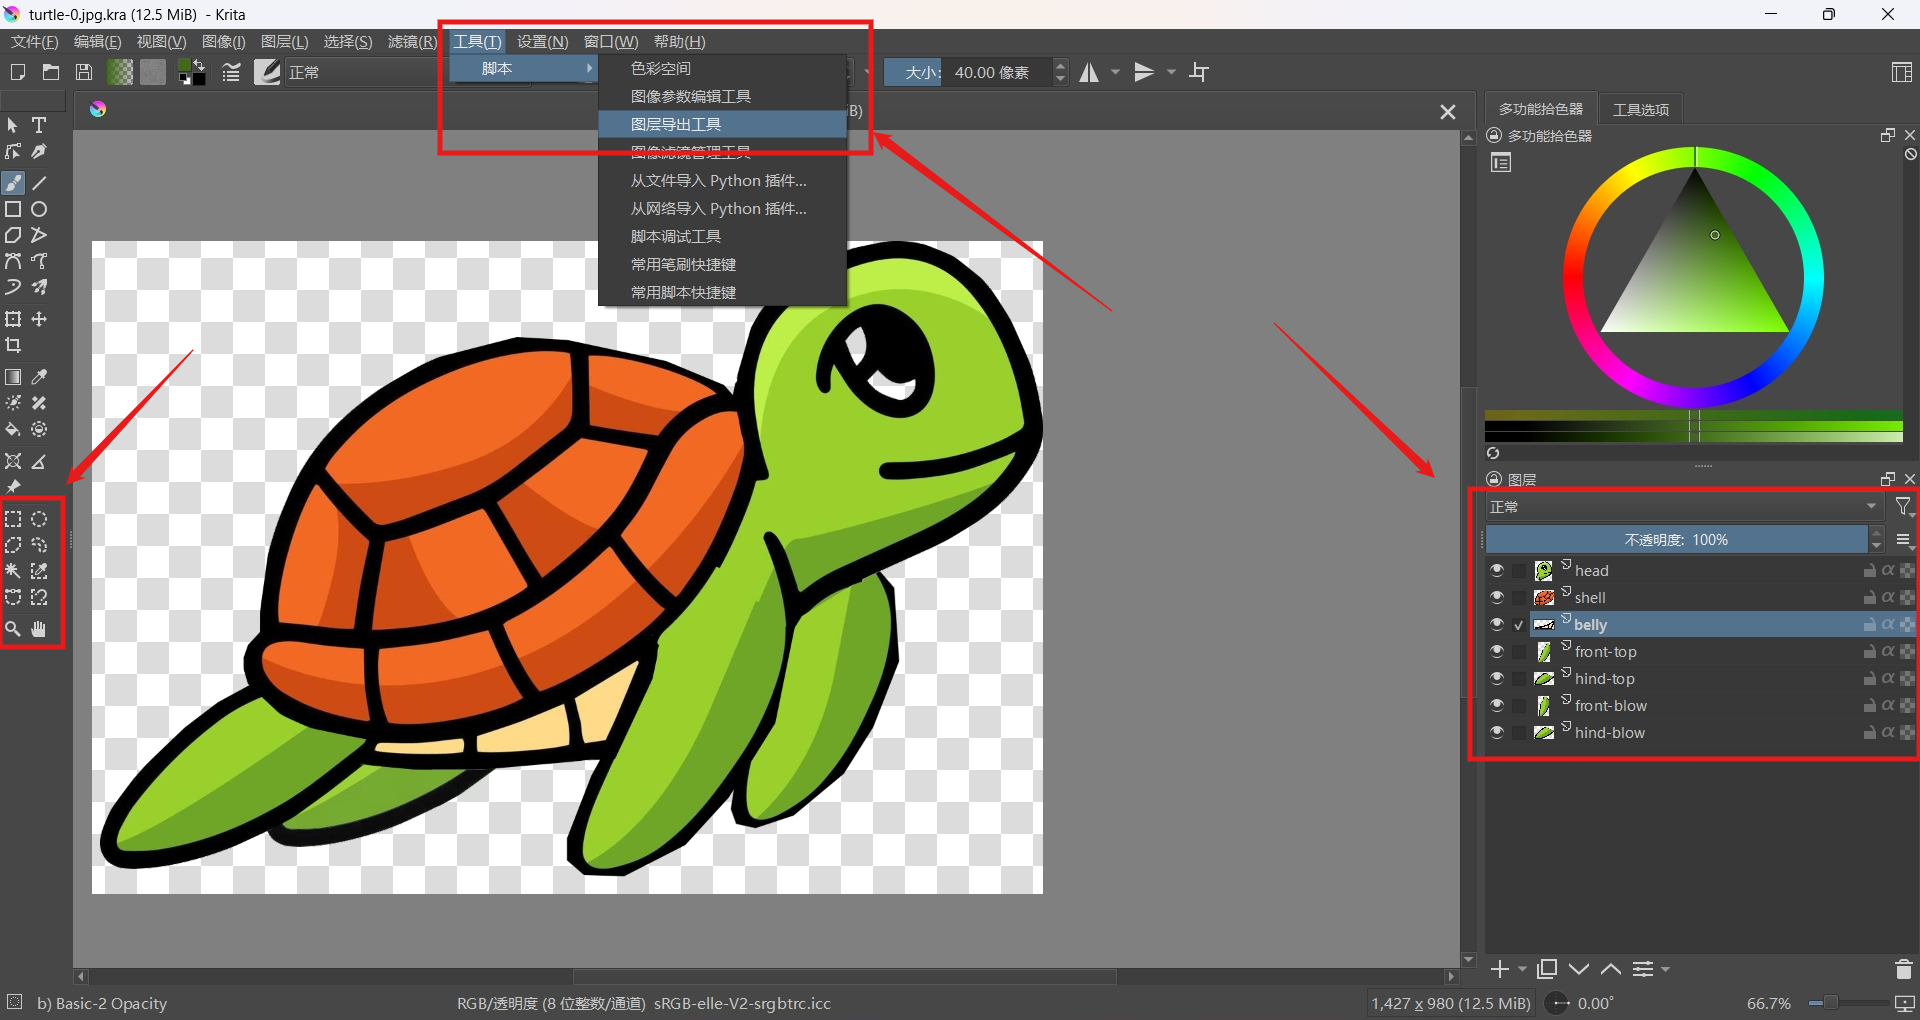
Task: Select the Rectangle shape tool
Action: coord(13,209)
